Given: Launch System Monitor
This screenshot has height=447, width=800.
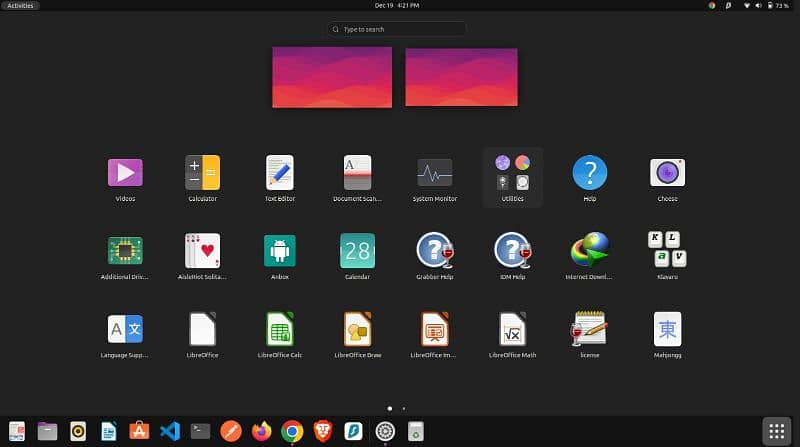Looking at the screenshot, I should [x=435, y=173].
